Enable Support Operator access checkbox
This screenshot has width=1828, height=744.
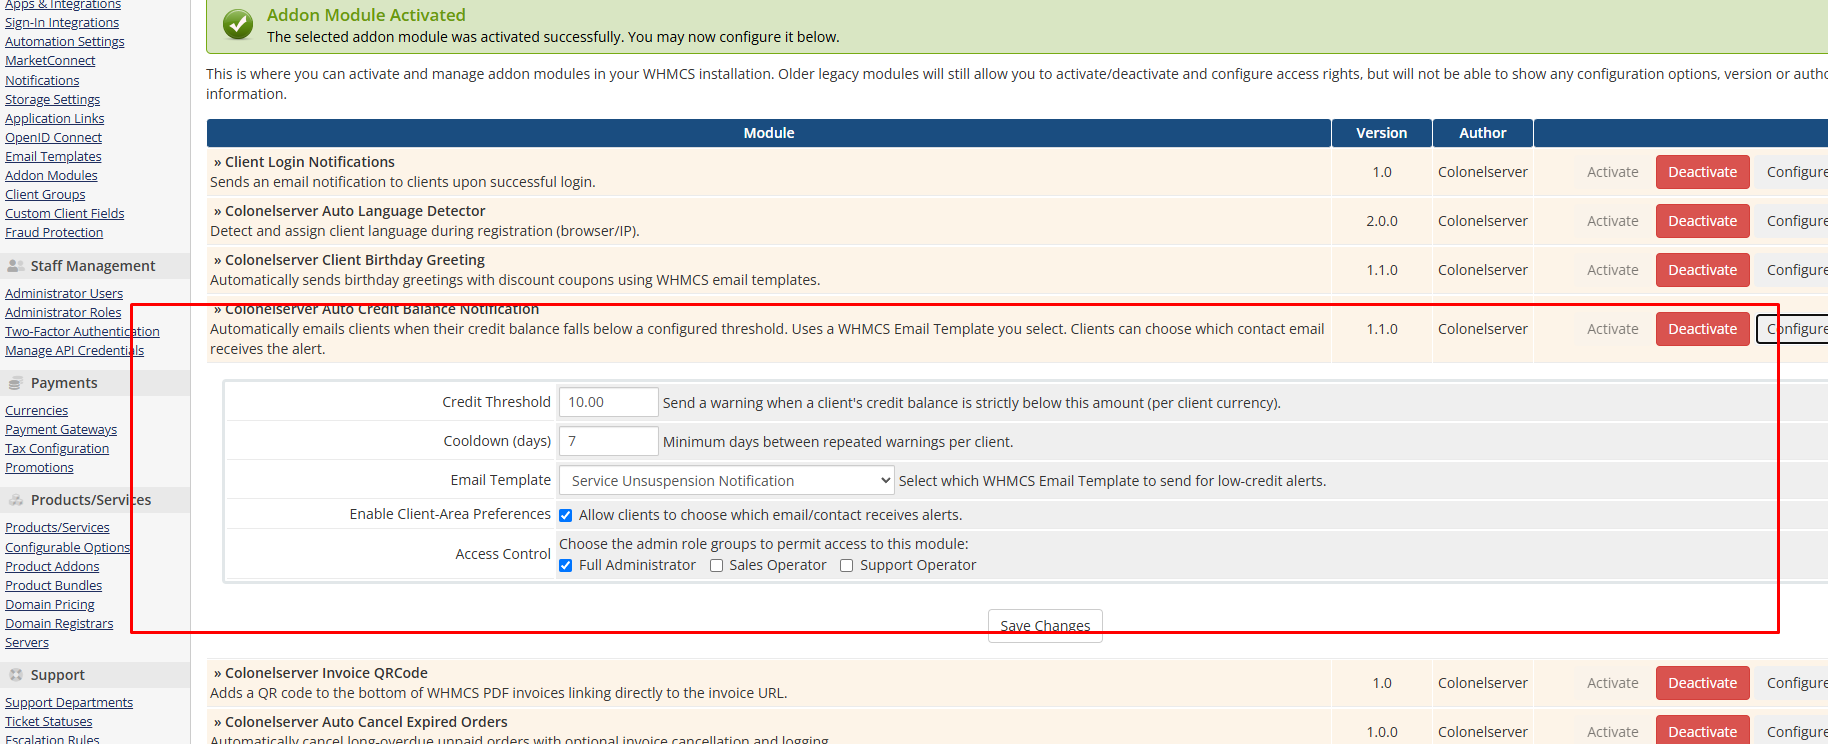pos(847,566)
